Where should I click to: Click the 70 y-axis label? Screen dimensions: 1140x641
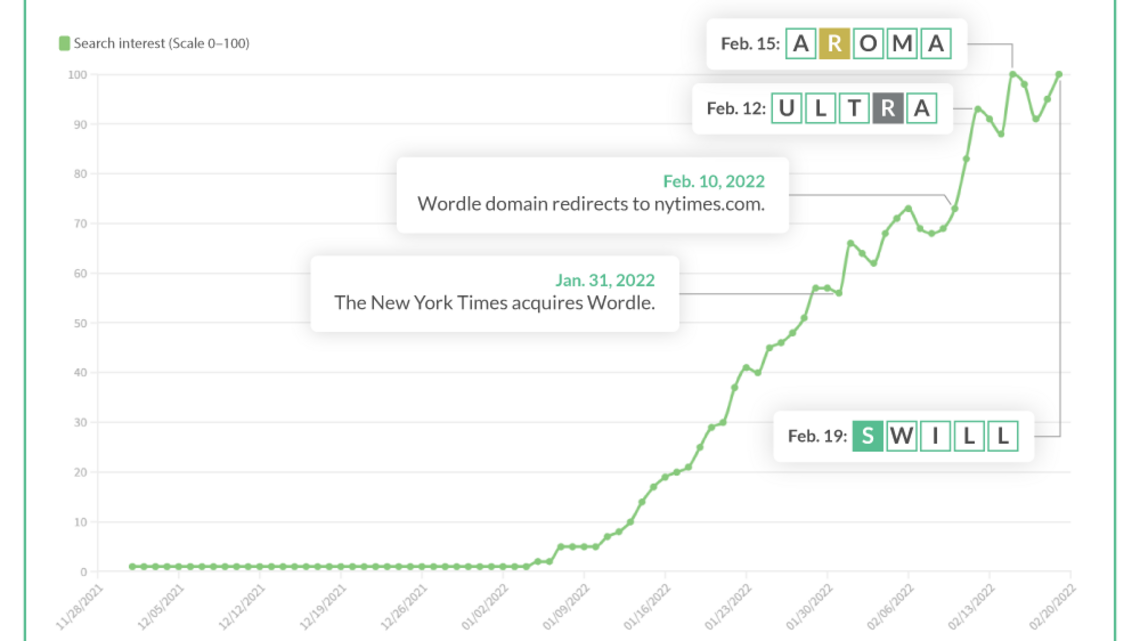point(80,224)
